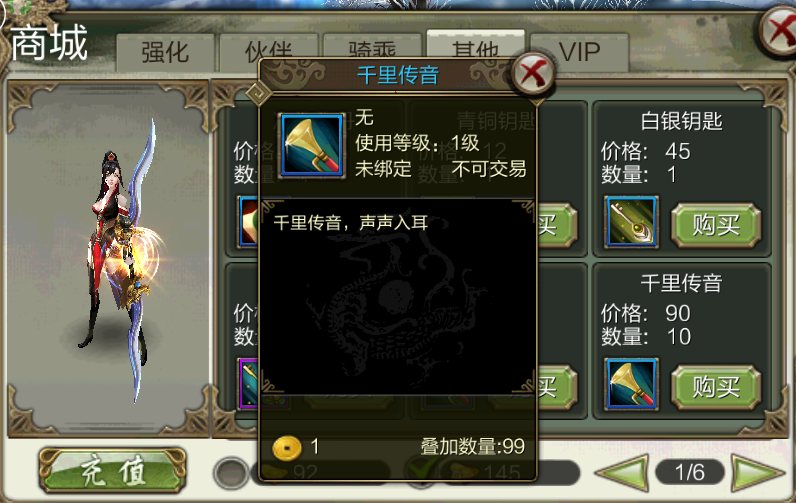The height and width of the screenshot is (503, 796).
Task: Click the 千里传音 popup title text
Action: (x=397, y=75)
